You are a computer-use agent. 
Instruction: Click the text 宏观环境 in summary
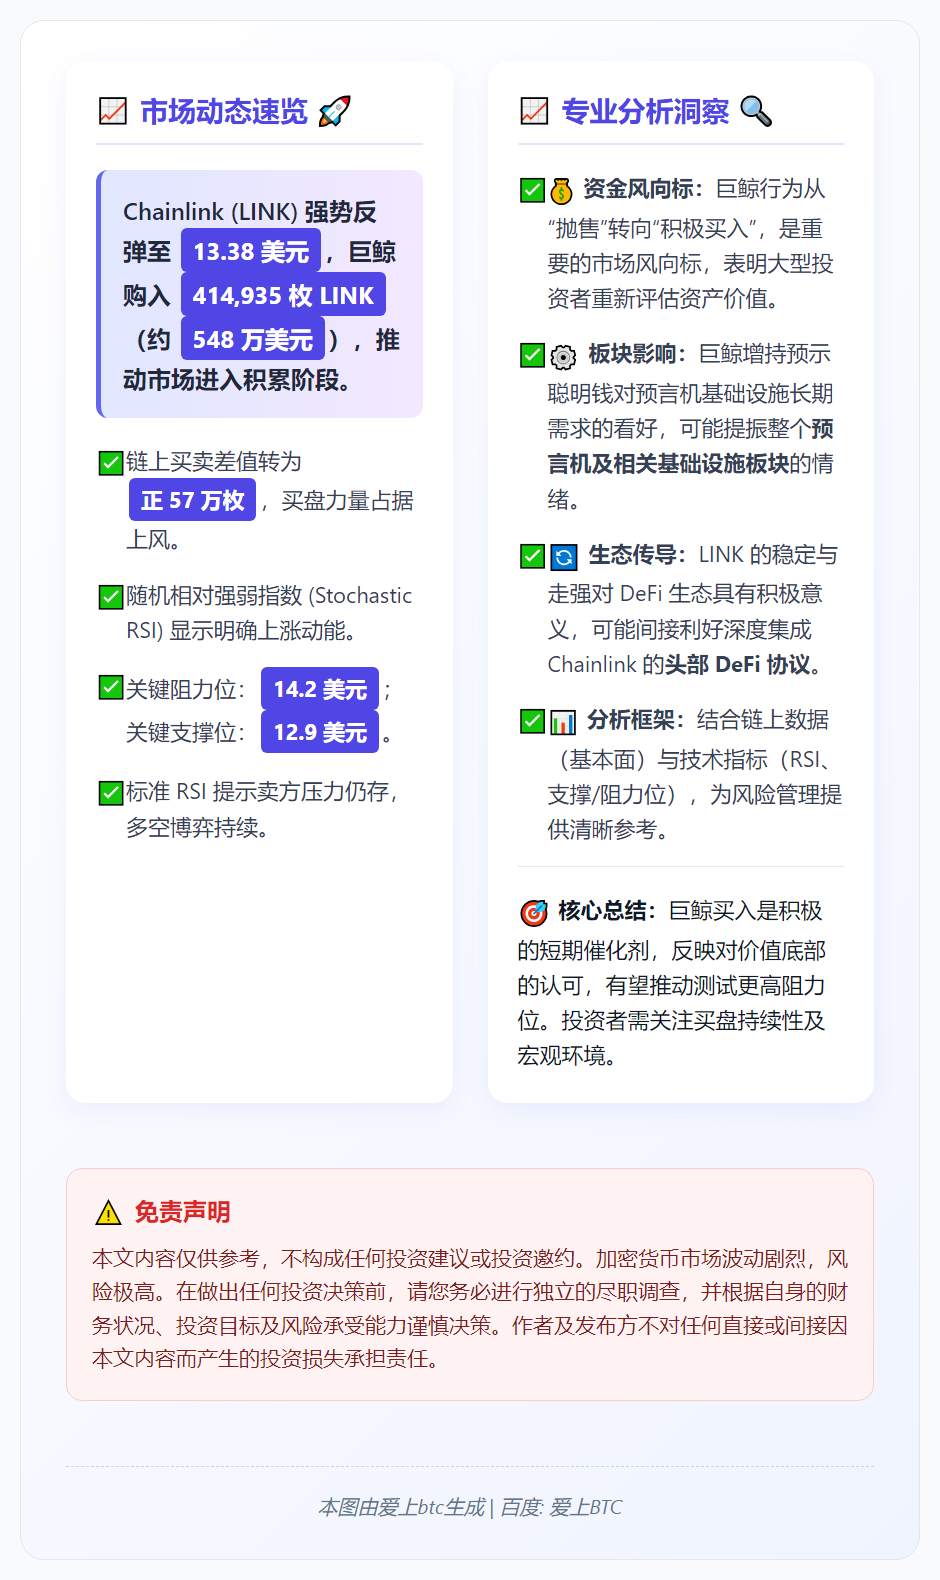coord(561,1056)
